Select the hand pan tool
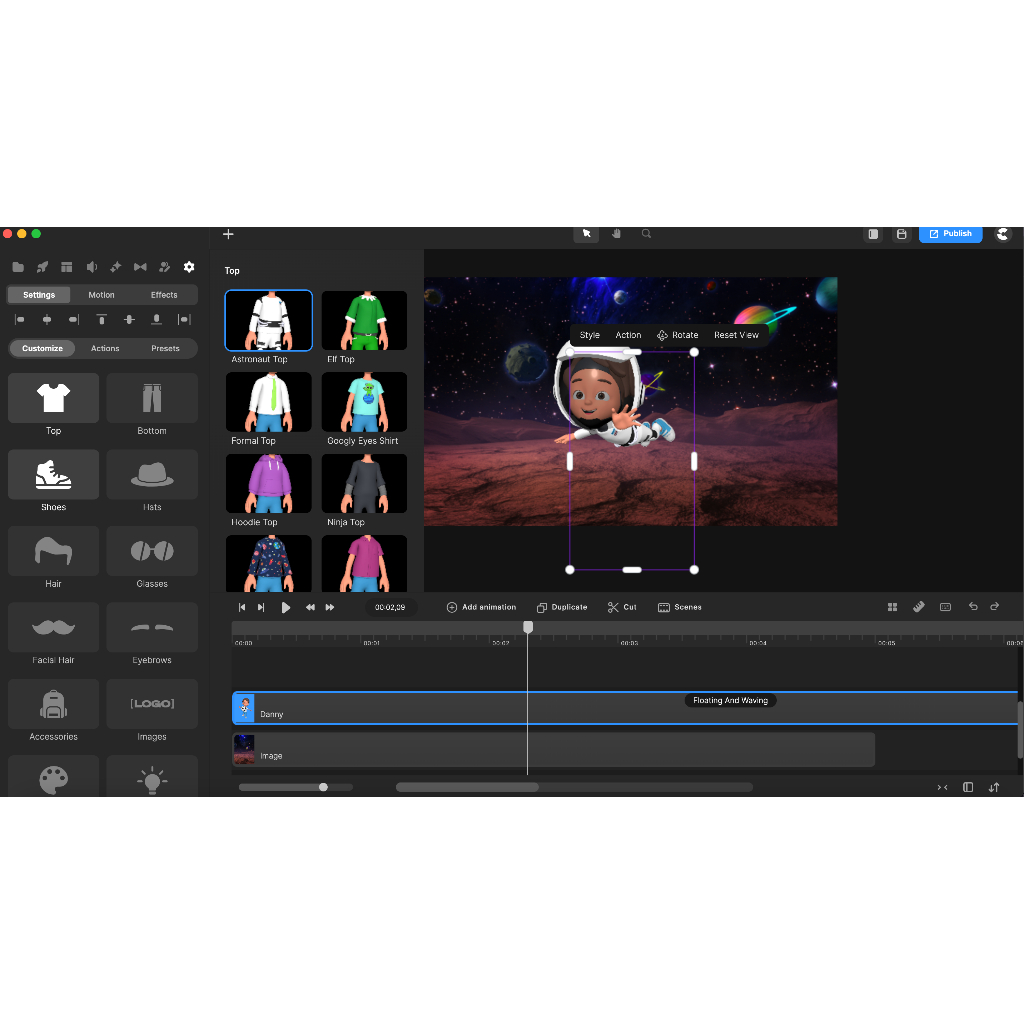The image size is (1024, 1024). click(x=617, y=234)
